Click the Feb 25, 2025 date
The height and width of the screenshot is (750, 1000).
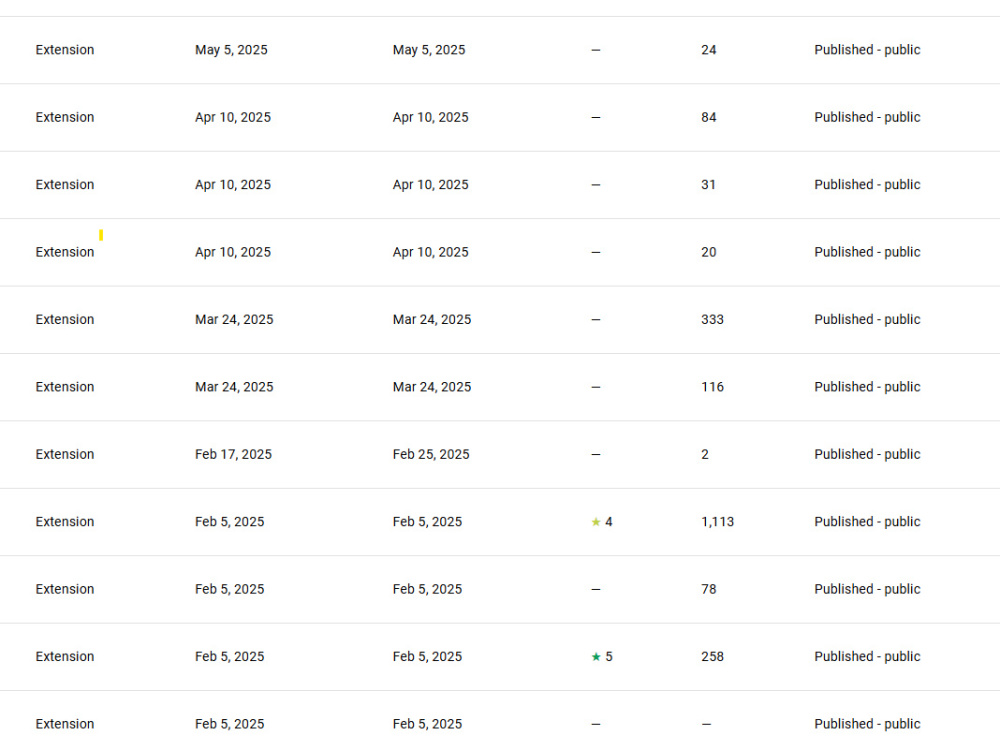click(x=431, y=454)
